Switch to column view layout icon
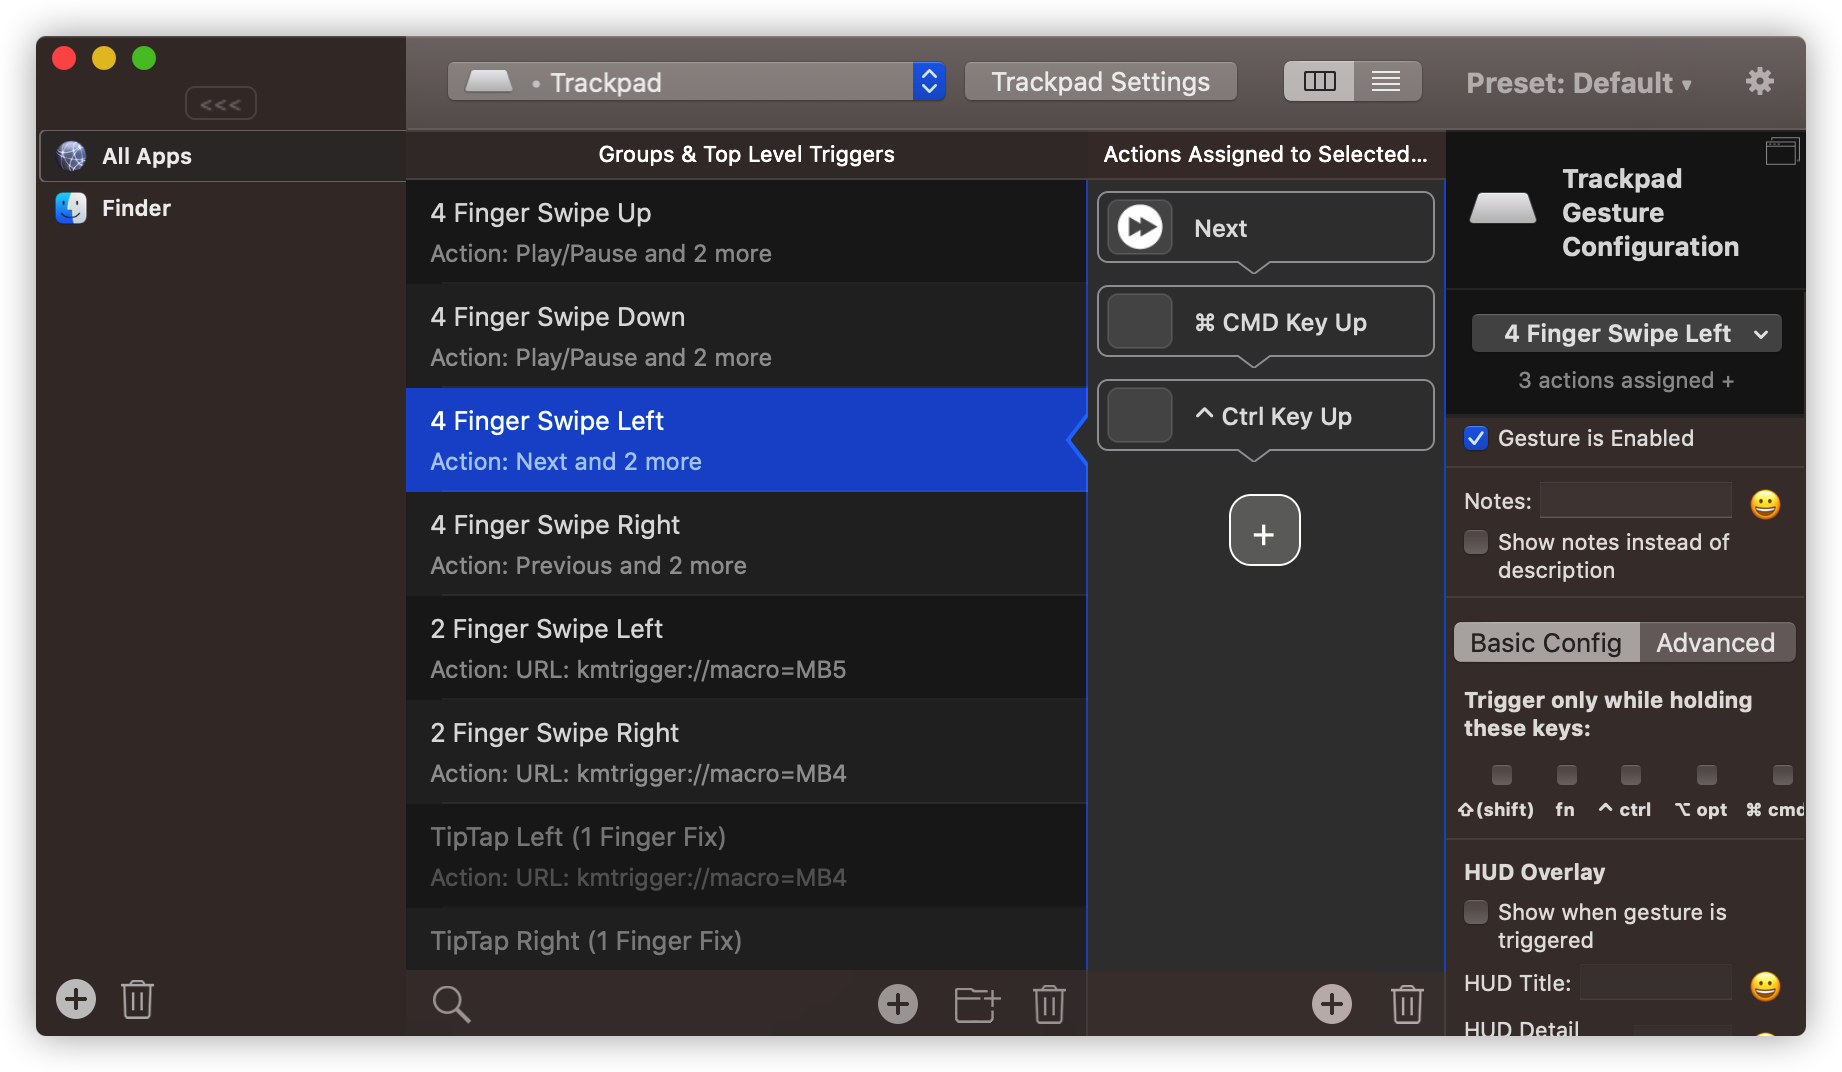Viewport: 1842px width, 1072px height. point(1319,82)
